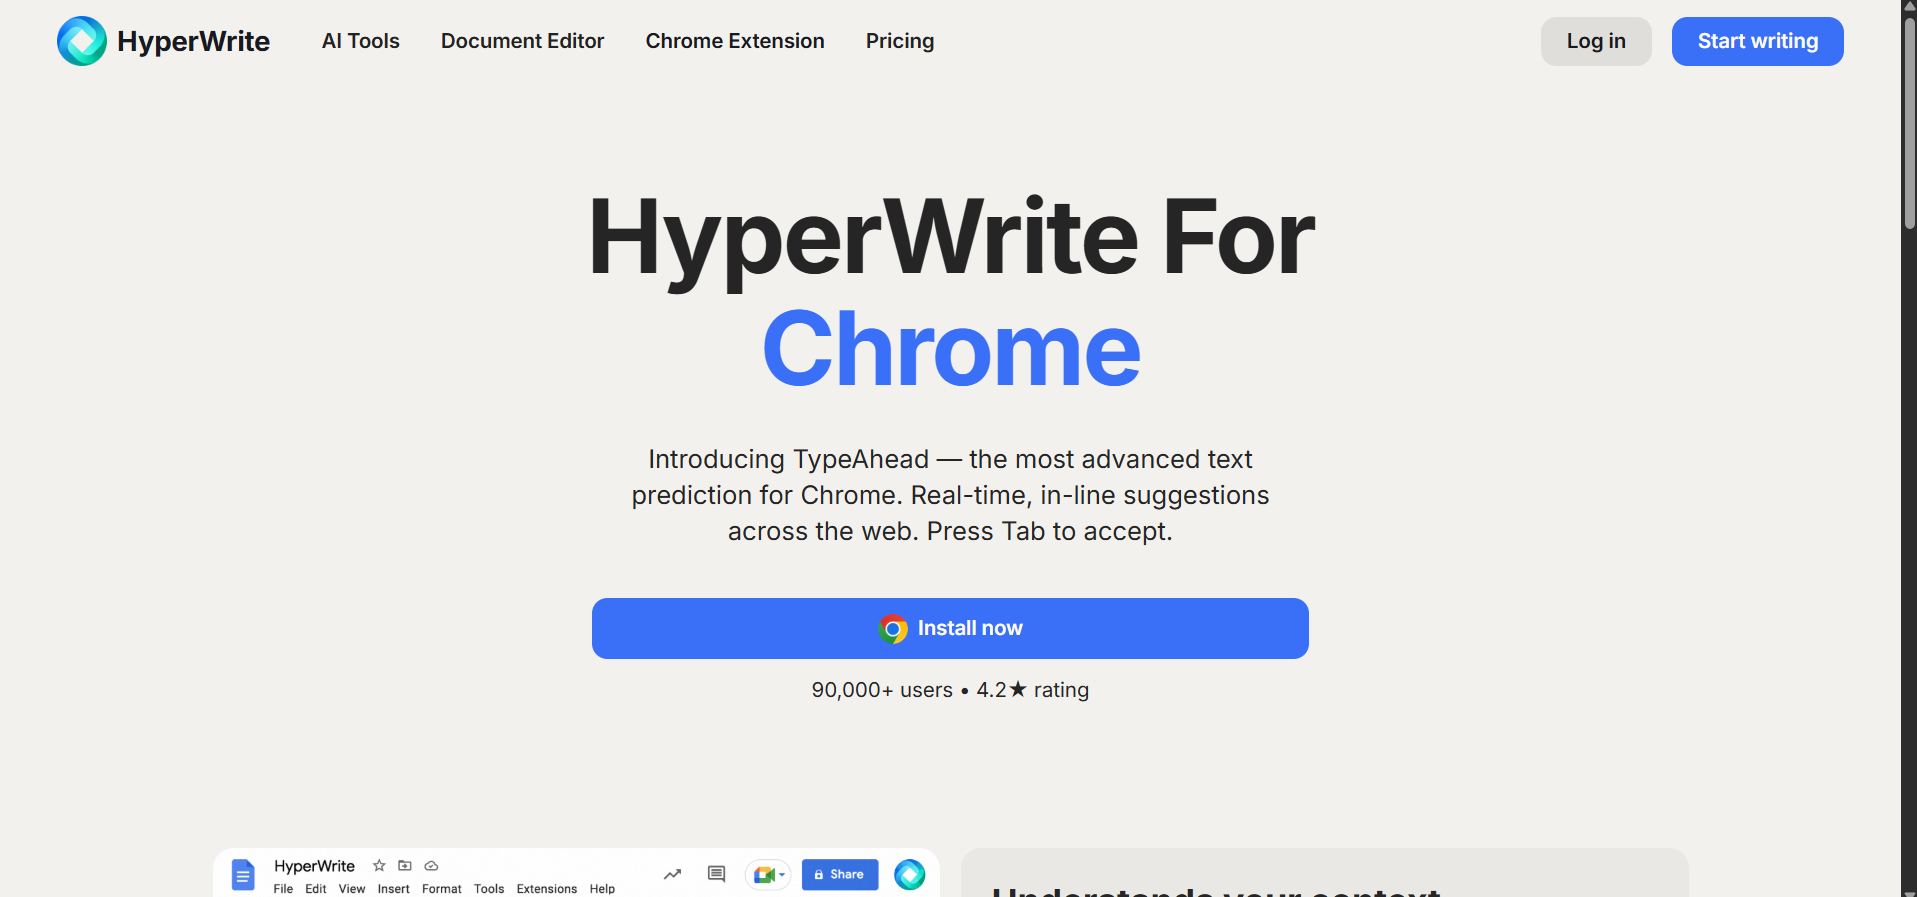The image size is (1917, 897).
Task: Open the comments icon in docs preview
Action: (x=716, y=874)
